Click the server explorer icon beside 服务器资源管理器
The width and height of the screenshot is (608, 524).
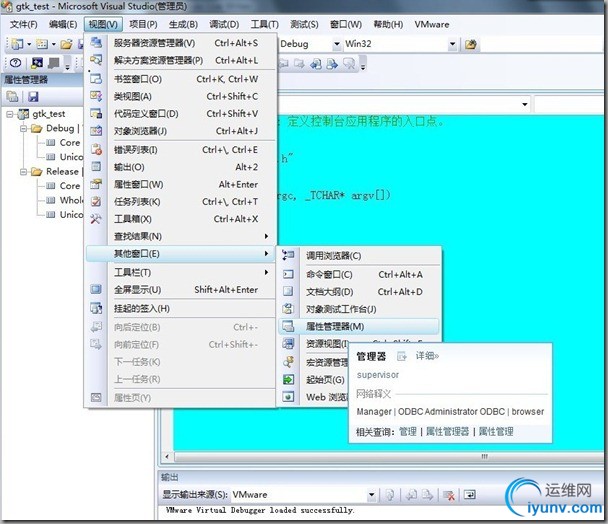tap(96, 42)
